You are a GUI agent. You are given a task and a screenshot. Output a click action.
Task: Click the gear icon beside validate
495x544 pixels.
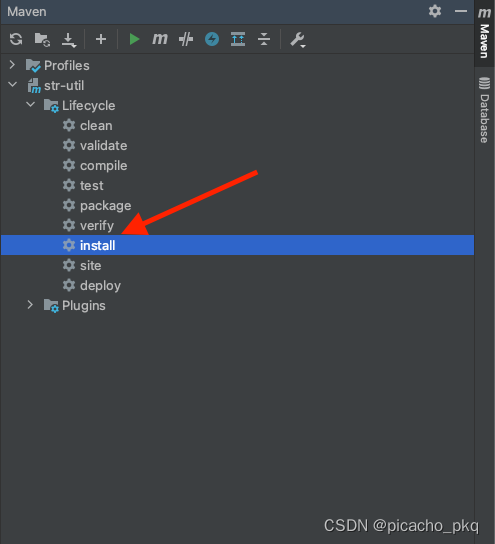coord(69,145)
